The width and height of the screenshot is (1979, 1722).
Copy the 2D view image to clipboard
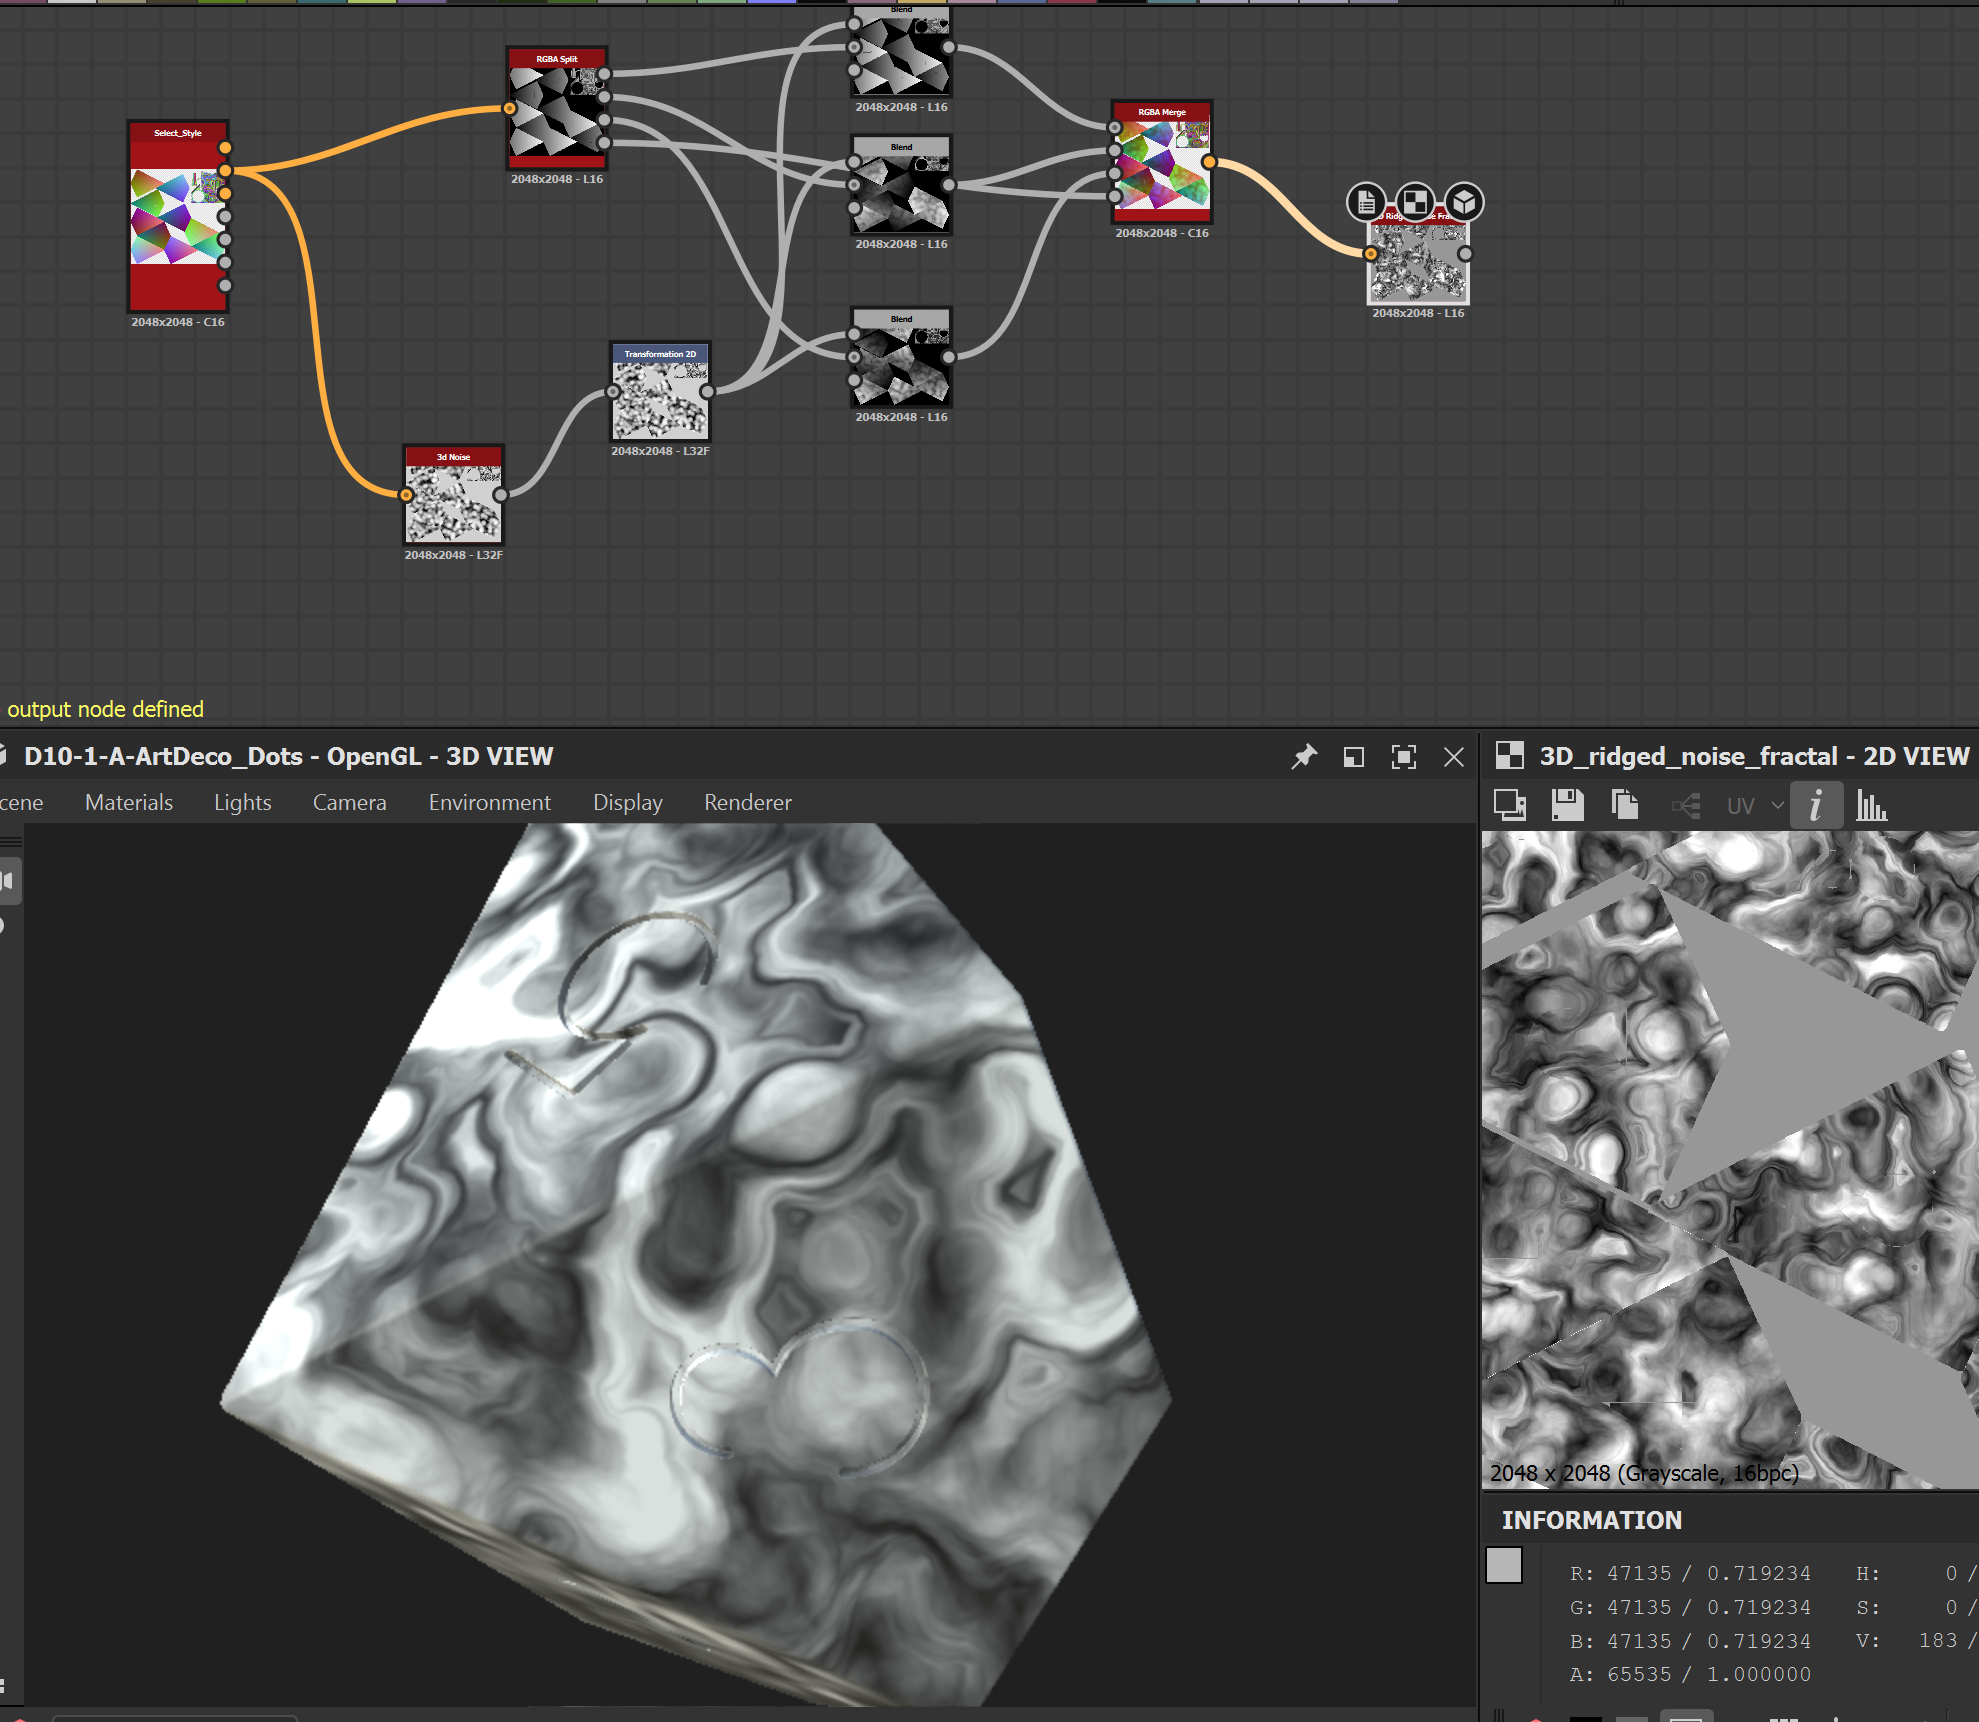[x=1624, y=805]
